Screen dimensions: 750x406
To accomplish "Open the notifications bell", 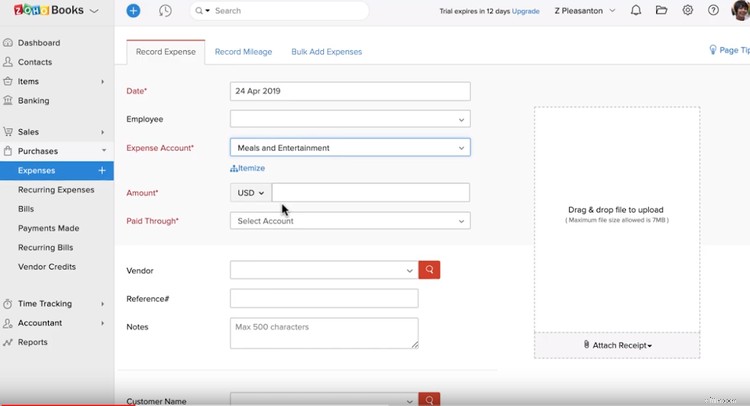I will (636, 11).
